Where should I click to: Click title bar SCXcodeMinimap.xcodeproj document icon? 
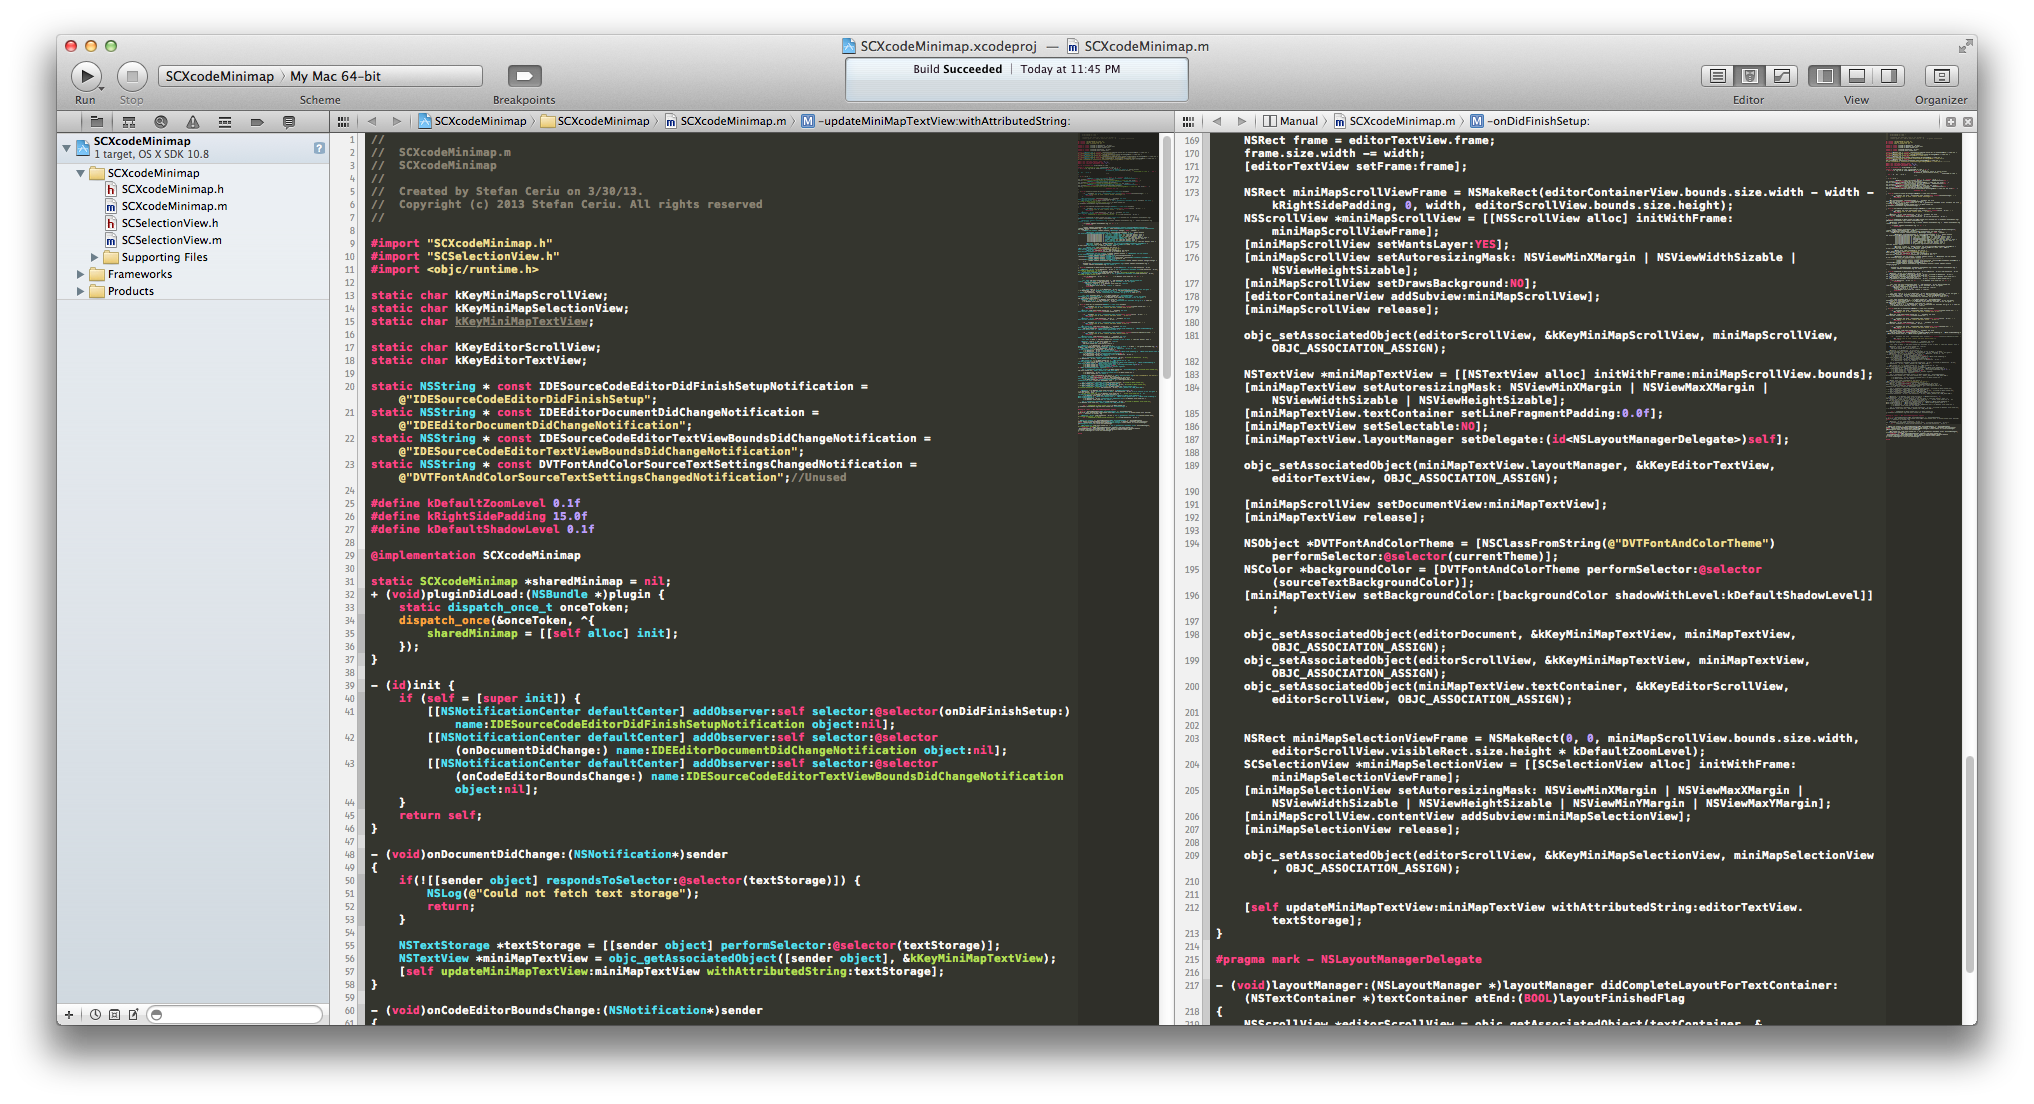[x=849, y=46]
